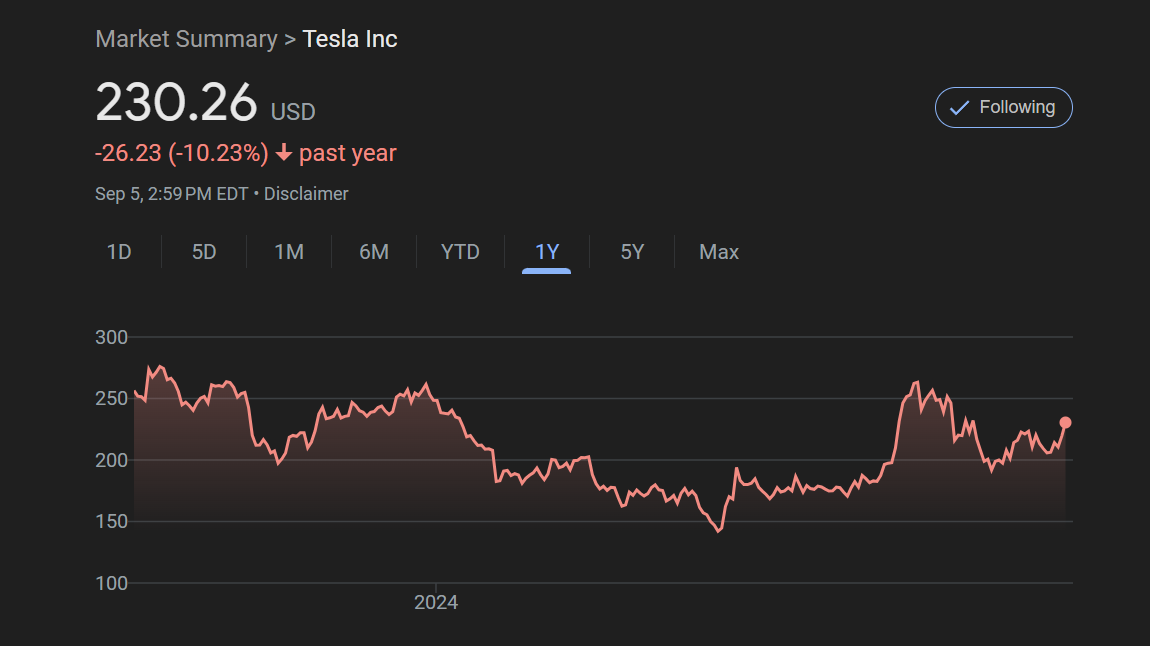The height and width of the screenshot is (646, 1150).
Task: Select the 5D time range tab
Action: pos(204,252)
